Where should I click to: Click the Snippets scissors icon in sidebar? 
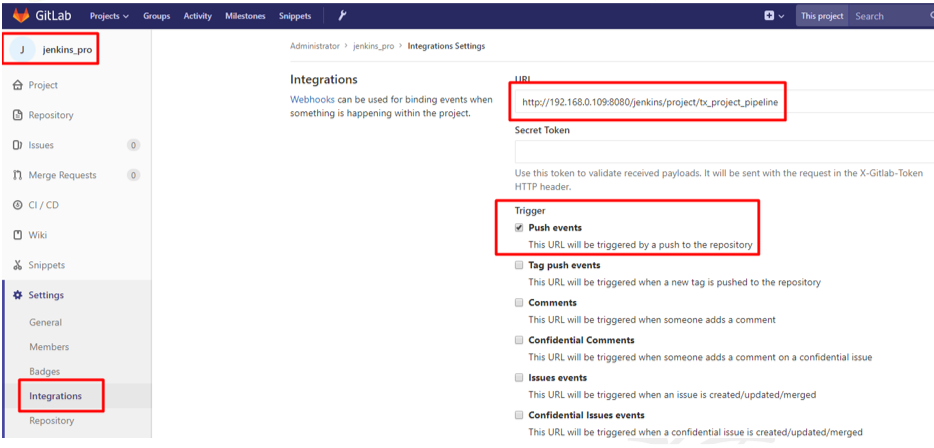[17, 265]
